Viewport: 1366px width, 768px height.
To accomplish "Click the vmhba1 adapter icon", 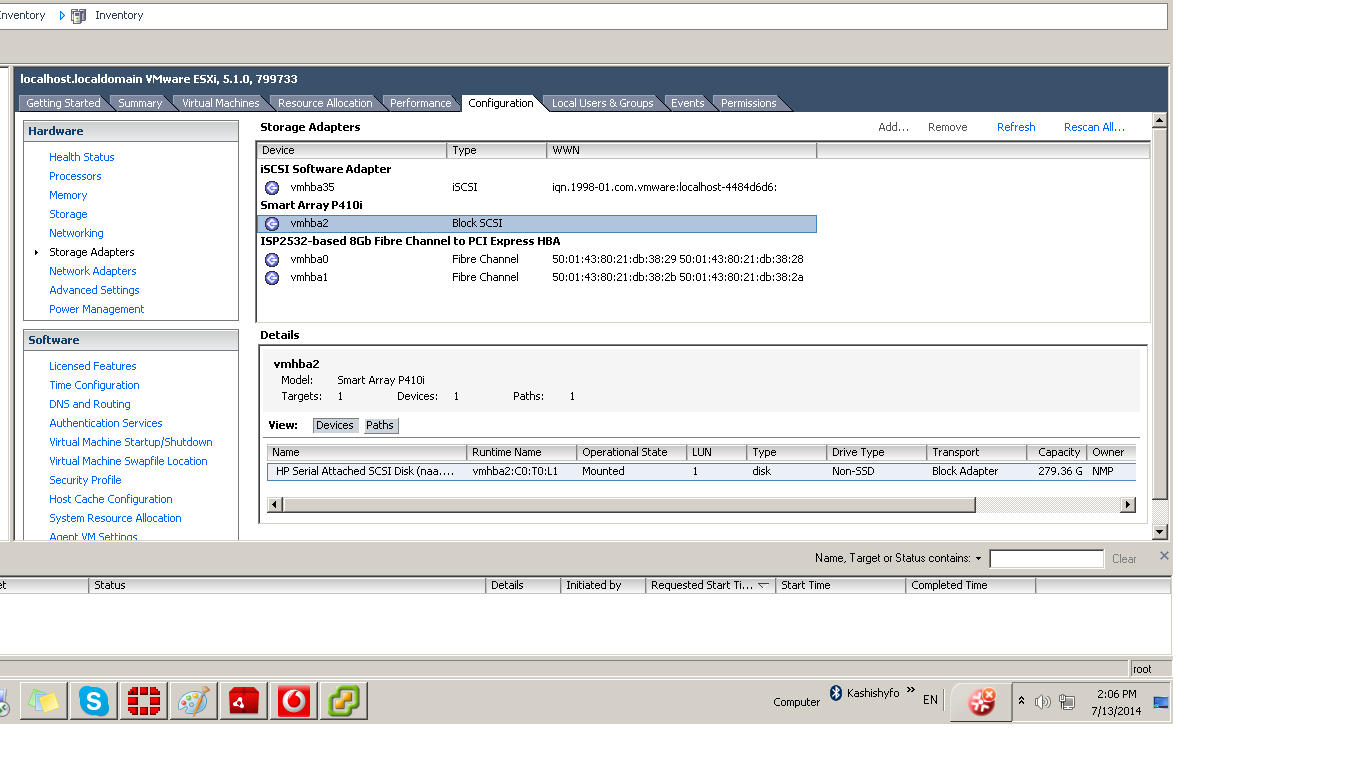I will 272,277.
